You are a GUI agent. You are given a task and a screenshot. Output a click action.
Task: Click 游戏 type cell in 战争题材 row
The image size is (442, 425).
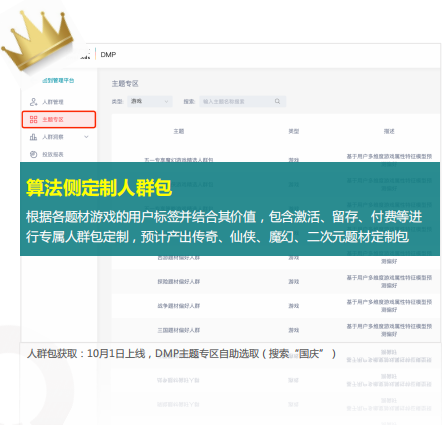point(294,306)
